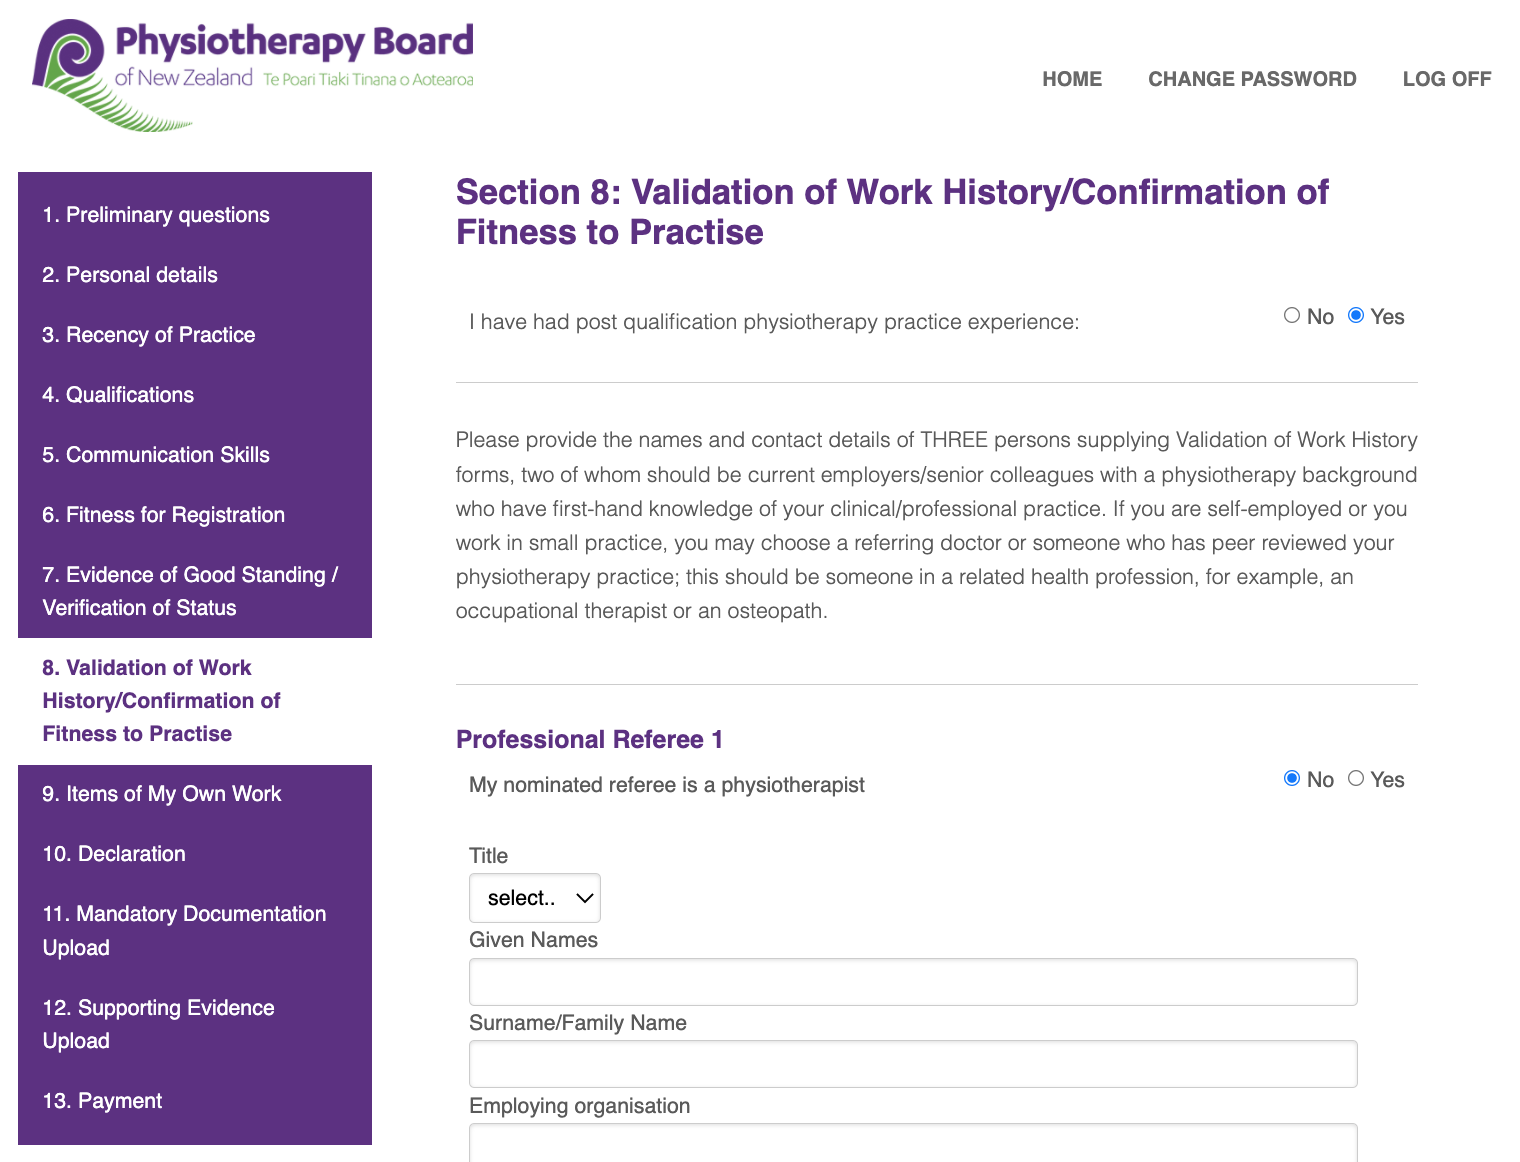The width and height of the screenshot is (1520, 1162).
Task: Go to the Qualifications section
Action: click(x=118, y=395)
